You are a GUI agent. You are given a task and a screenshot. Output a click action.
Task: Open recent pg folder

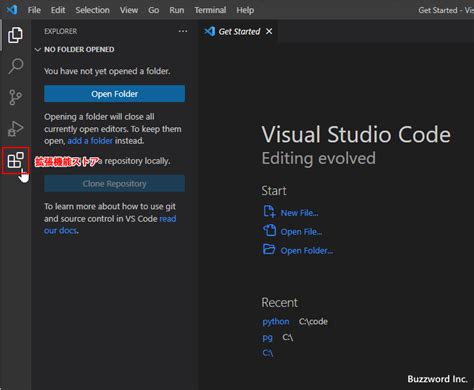coord(267,338)
